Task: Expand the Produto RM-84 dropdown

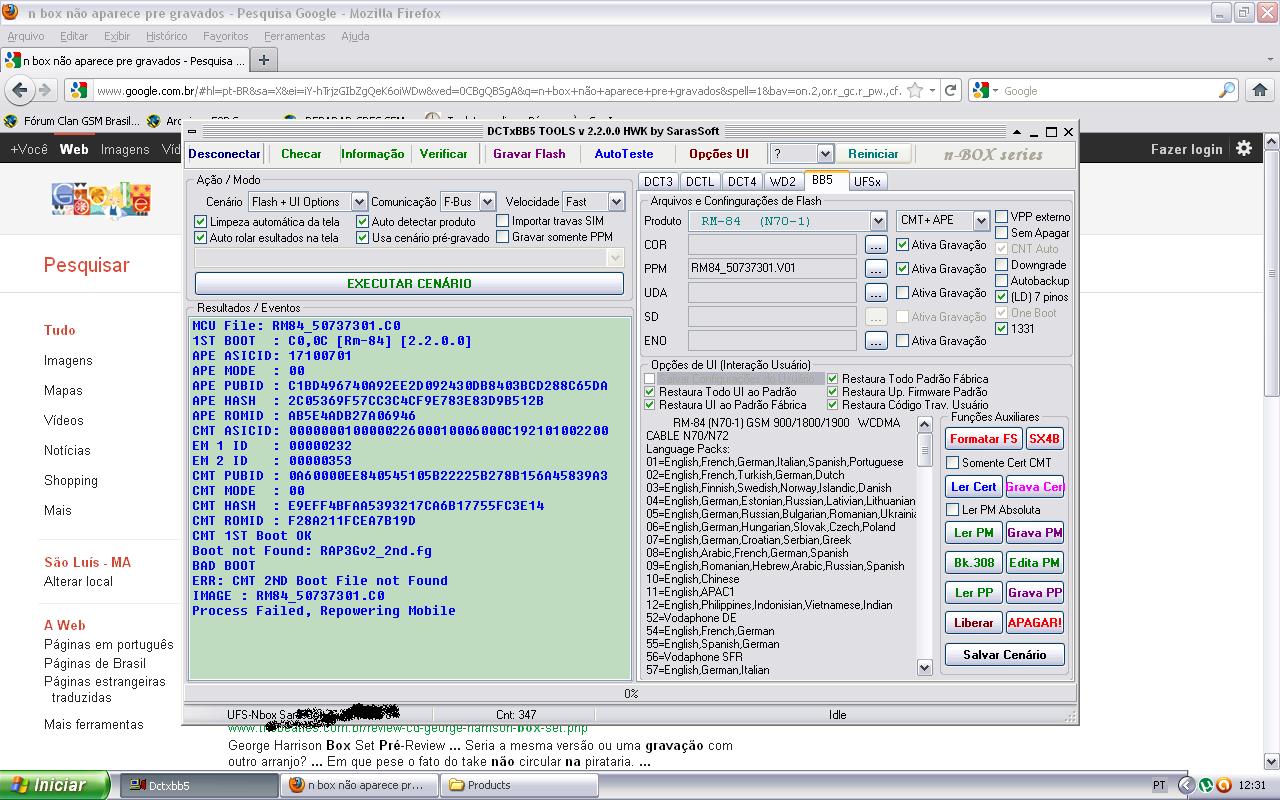Action: [878, 220]
